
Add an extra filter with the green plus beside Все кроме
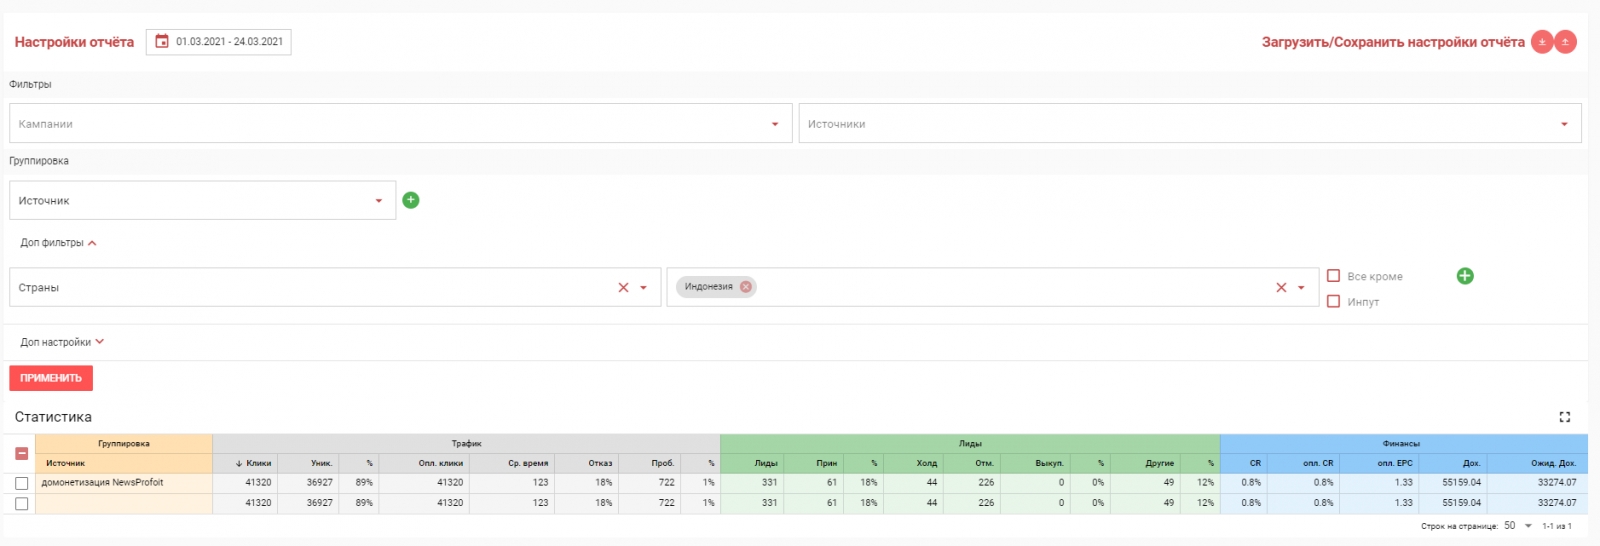pos(1465,276)
